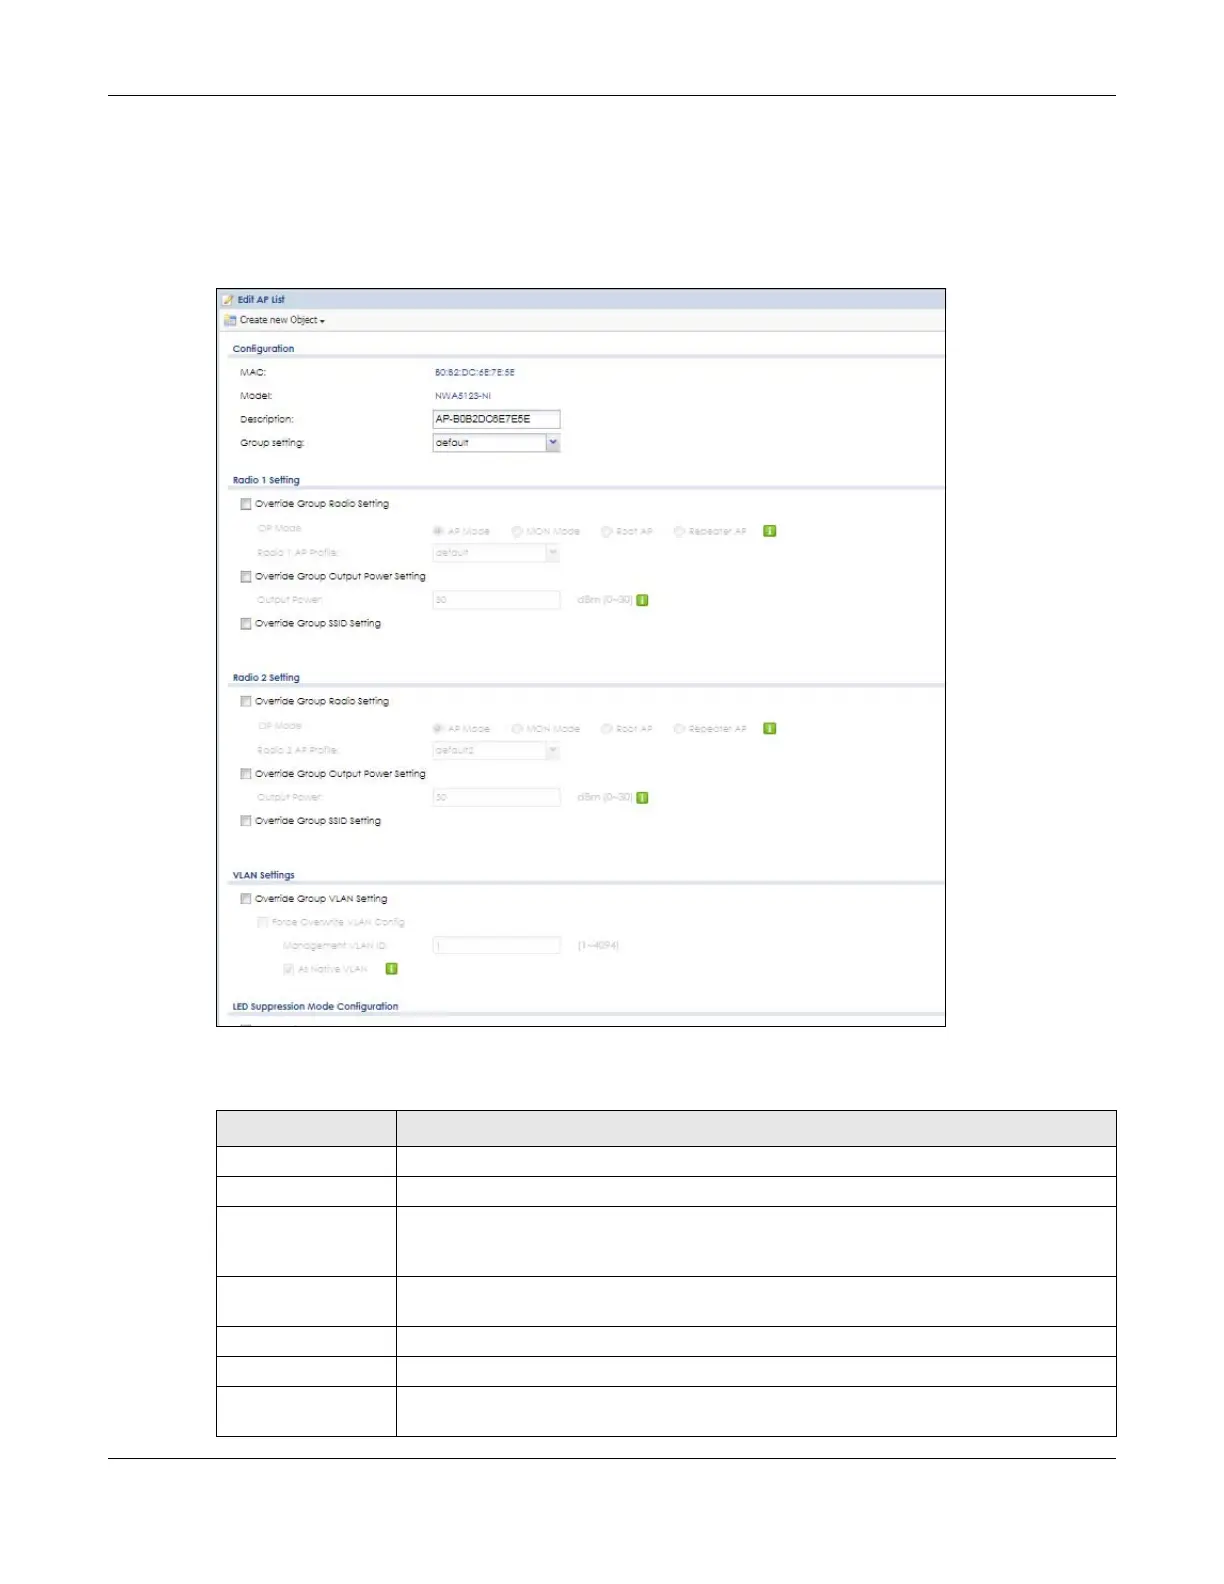Click the Configuration section heading
Image resolution: width=1224 pixels, height=1584 pixels.
click(x=263, y=349)
